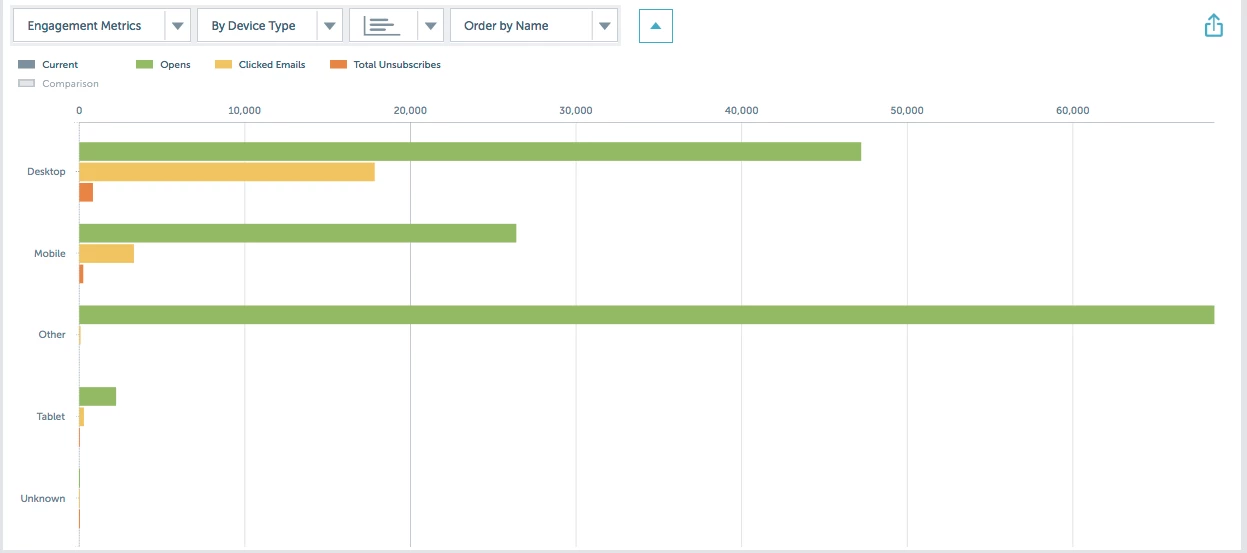Click the 60,000 axis tick label
Viewport: 1247px width, 553px height.
pyautogui.click(x=1072, y=111)
